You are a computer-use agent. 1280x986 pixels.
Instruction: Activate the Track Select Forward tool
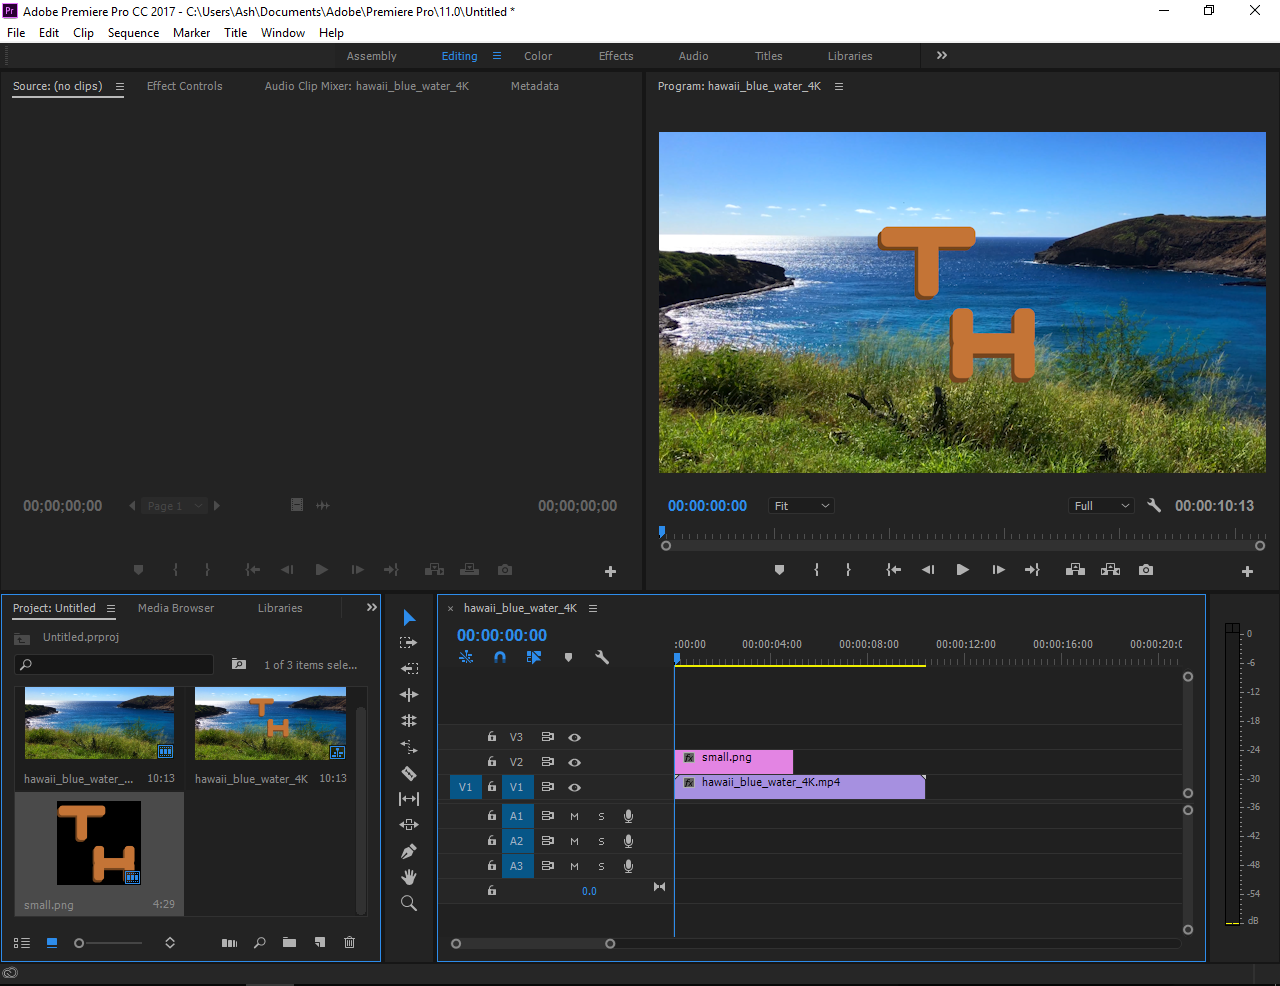tap(409, 643)
